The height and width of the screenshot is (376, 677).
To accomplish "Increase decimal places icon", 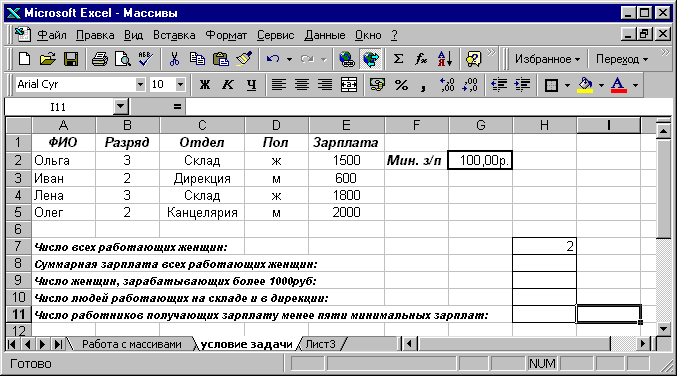I will point(446,85).
